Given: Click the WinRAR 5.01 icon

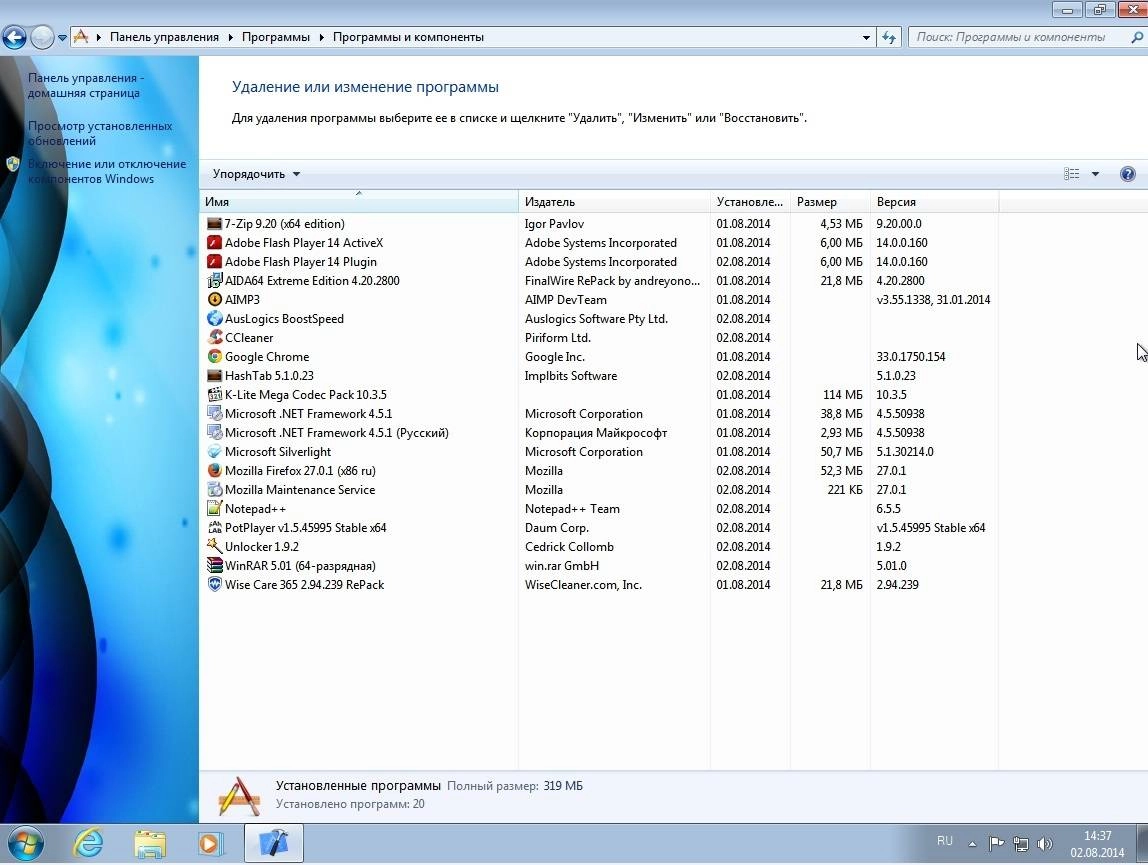Looking at the screenshot, I should [x=215, y=565].
